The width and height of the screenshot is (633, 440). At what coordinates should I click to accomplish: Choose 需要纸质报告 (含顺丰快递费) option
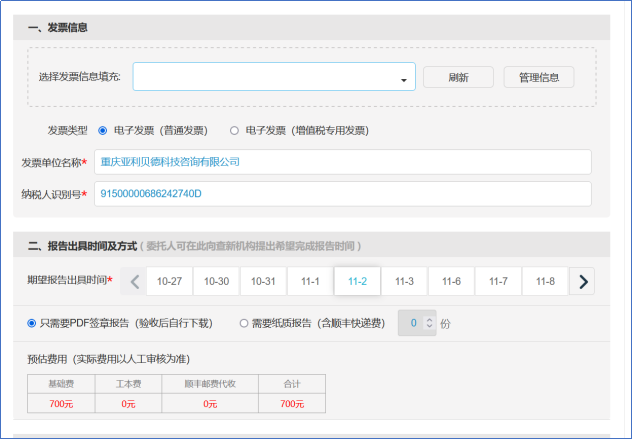click(245, 323)
